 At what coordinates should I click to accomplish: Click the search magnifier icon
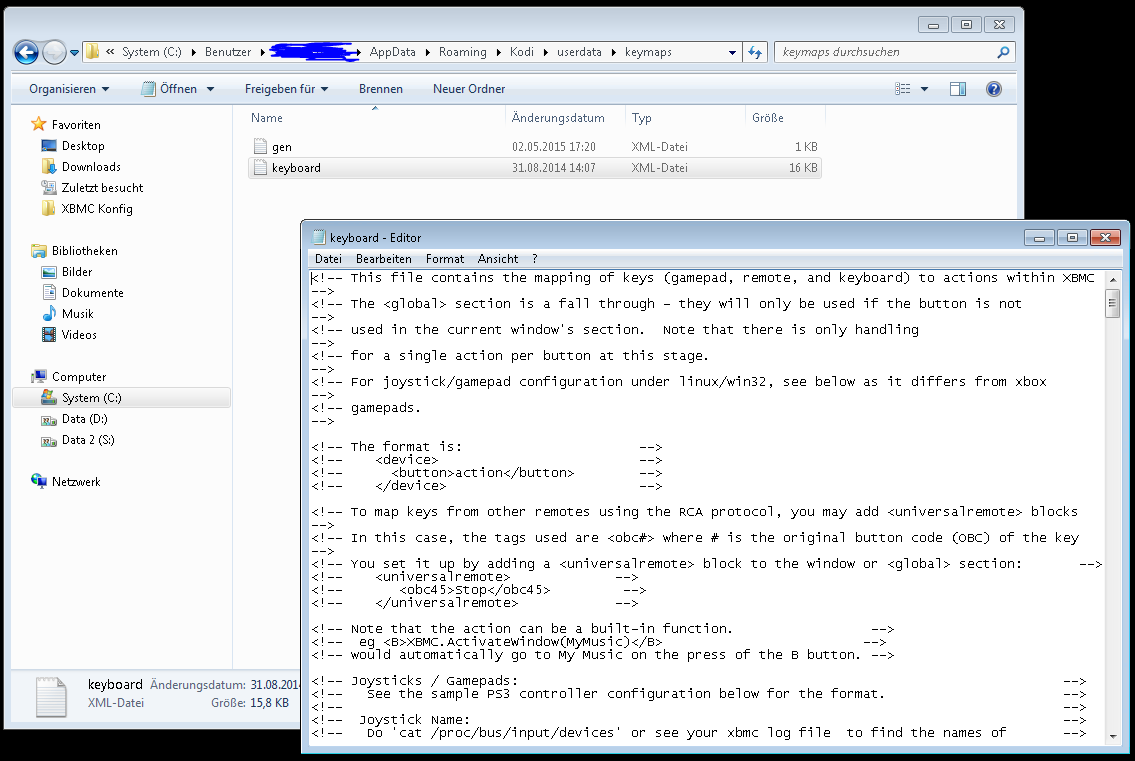(x=1003, y=52)
